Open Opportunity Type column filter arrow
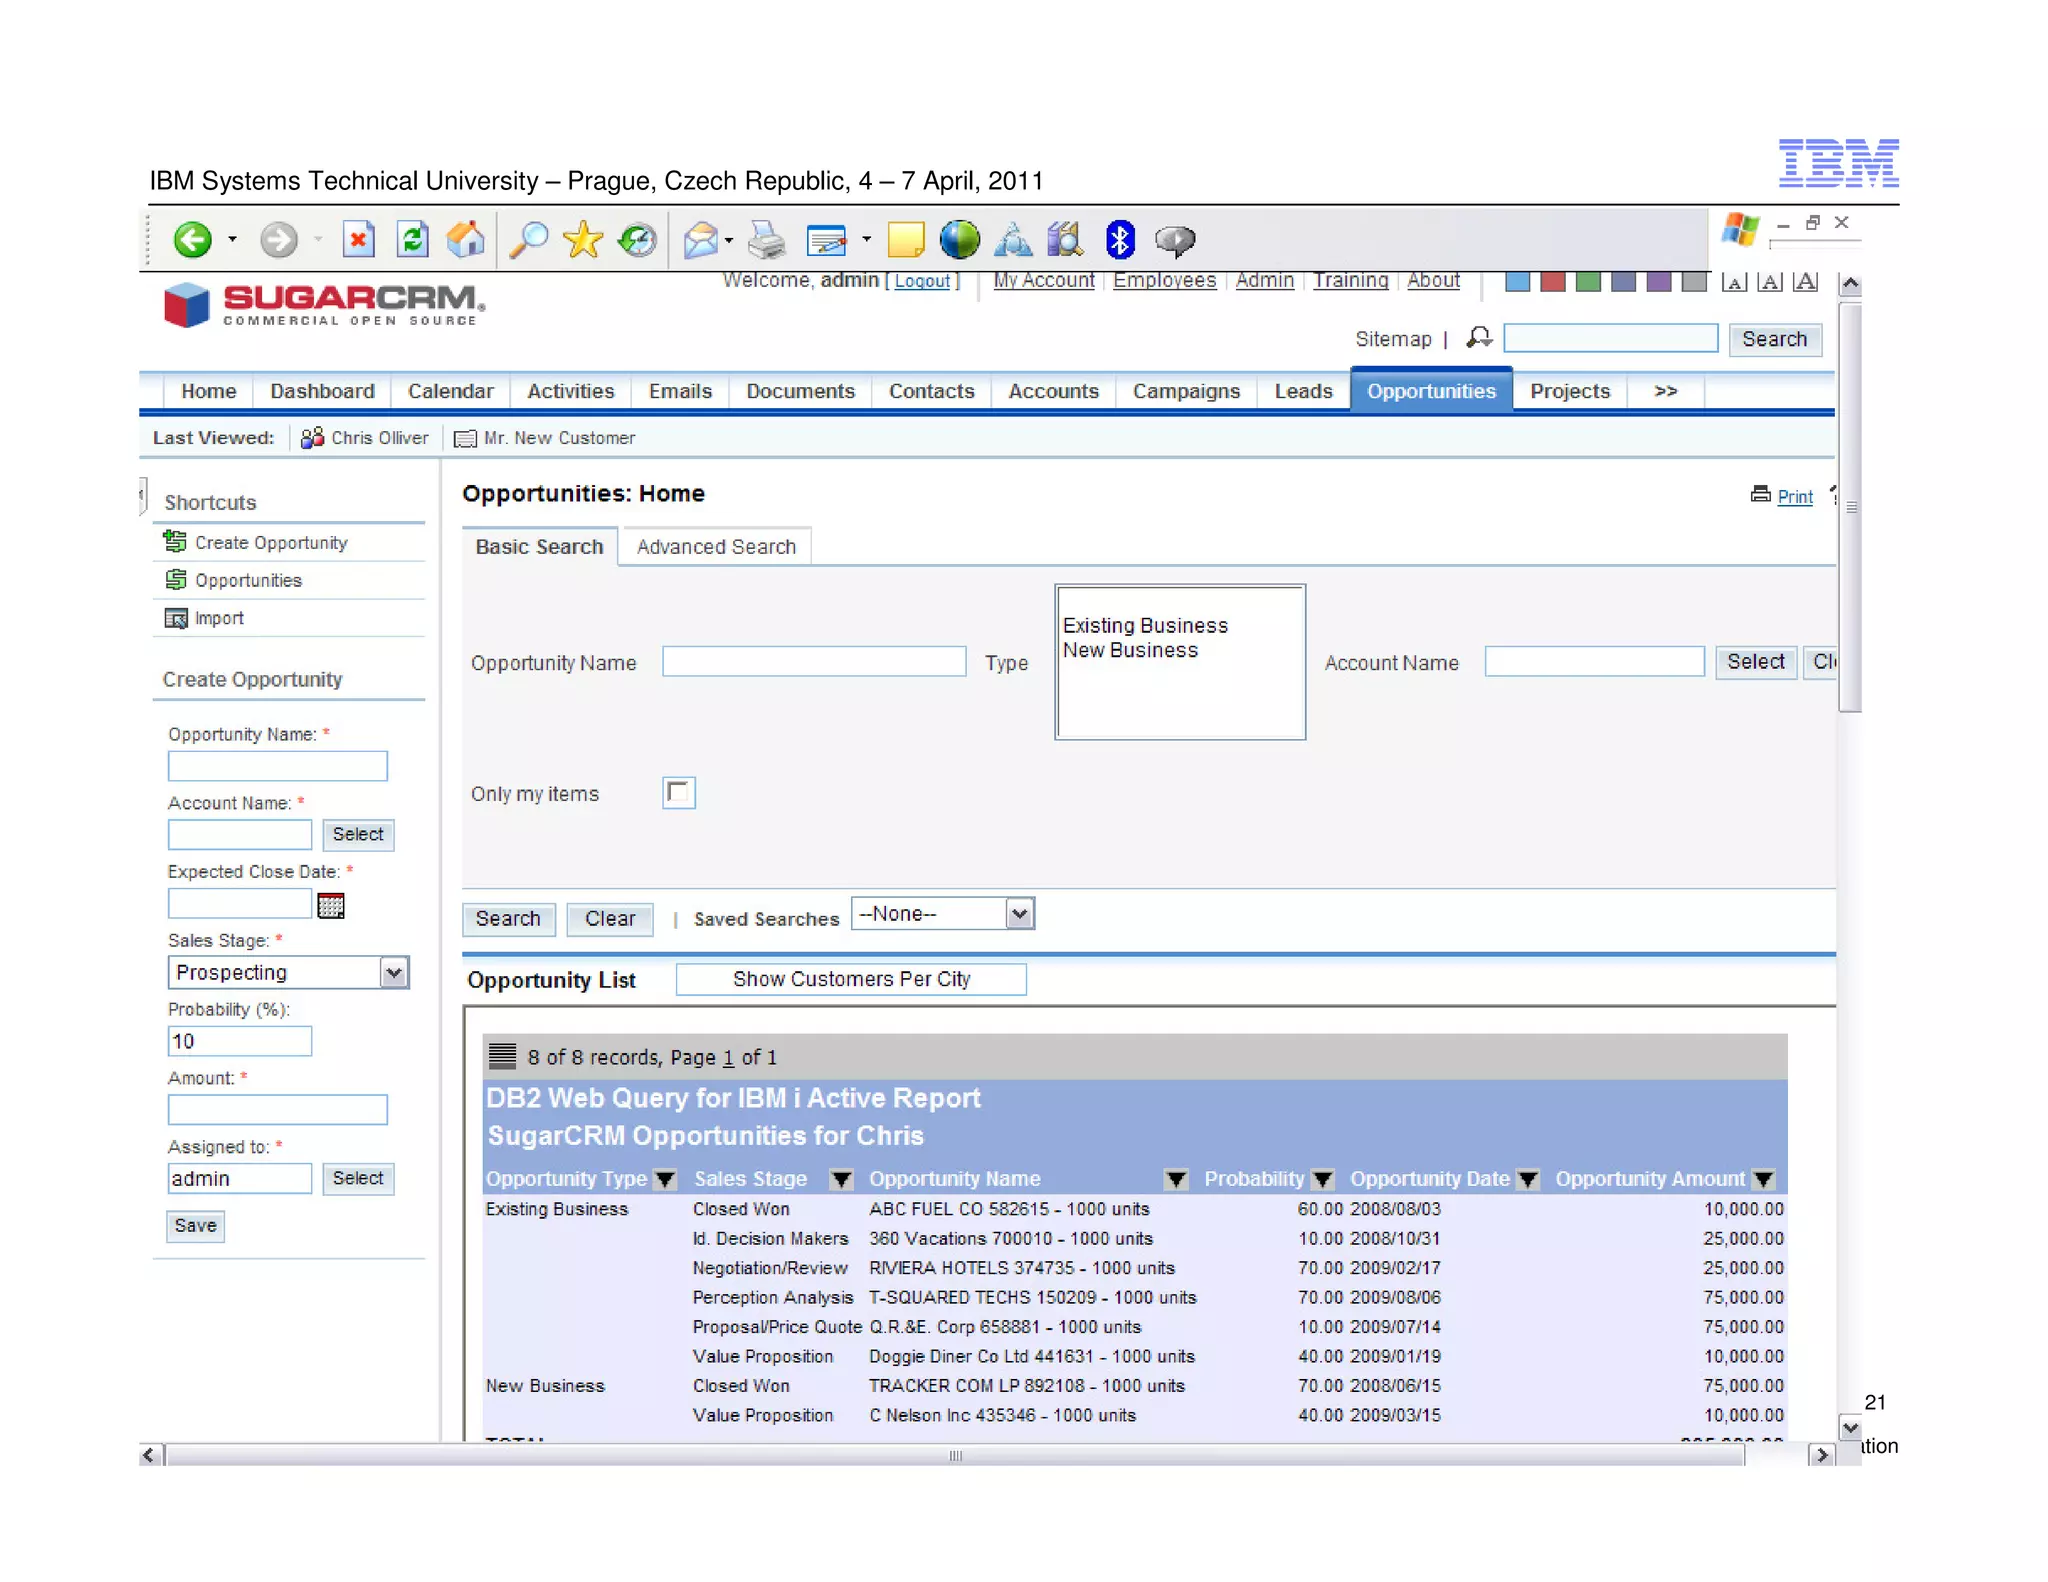Viewport: 2048px width, 1582px height. click(x=665, y=1180)
